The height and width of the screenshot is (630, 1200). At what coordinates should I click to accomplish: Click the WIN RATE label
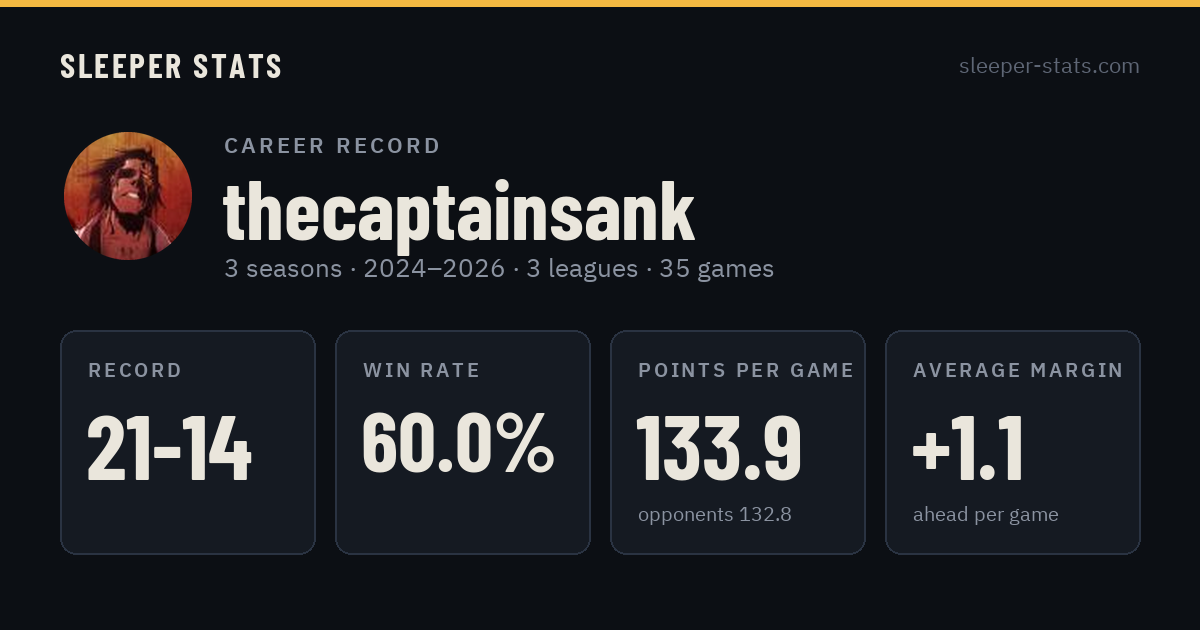pyautogui.click(x=422, y=370)
